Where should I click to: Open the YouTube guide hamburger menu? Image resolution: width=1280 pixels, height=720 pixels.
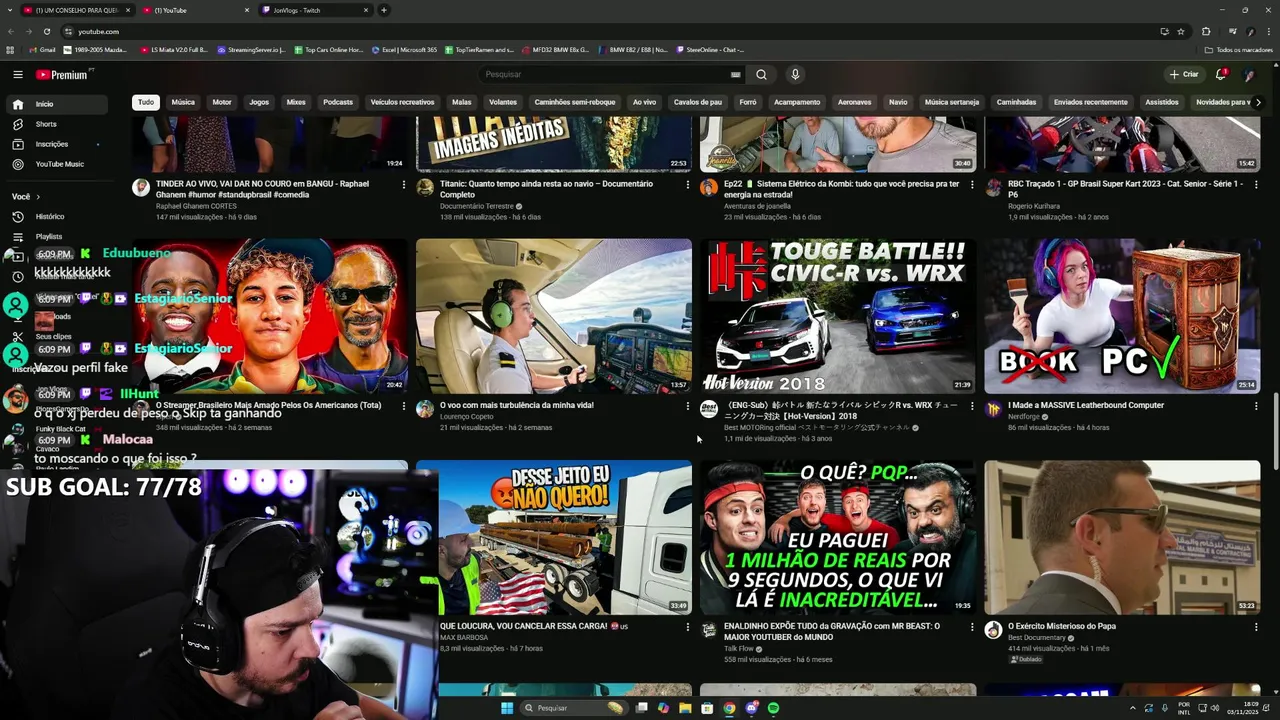(17, 74)
